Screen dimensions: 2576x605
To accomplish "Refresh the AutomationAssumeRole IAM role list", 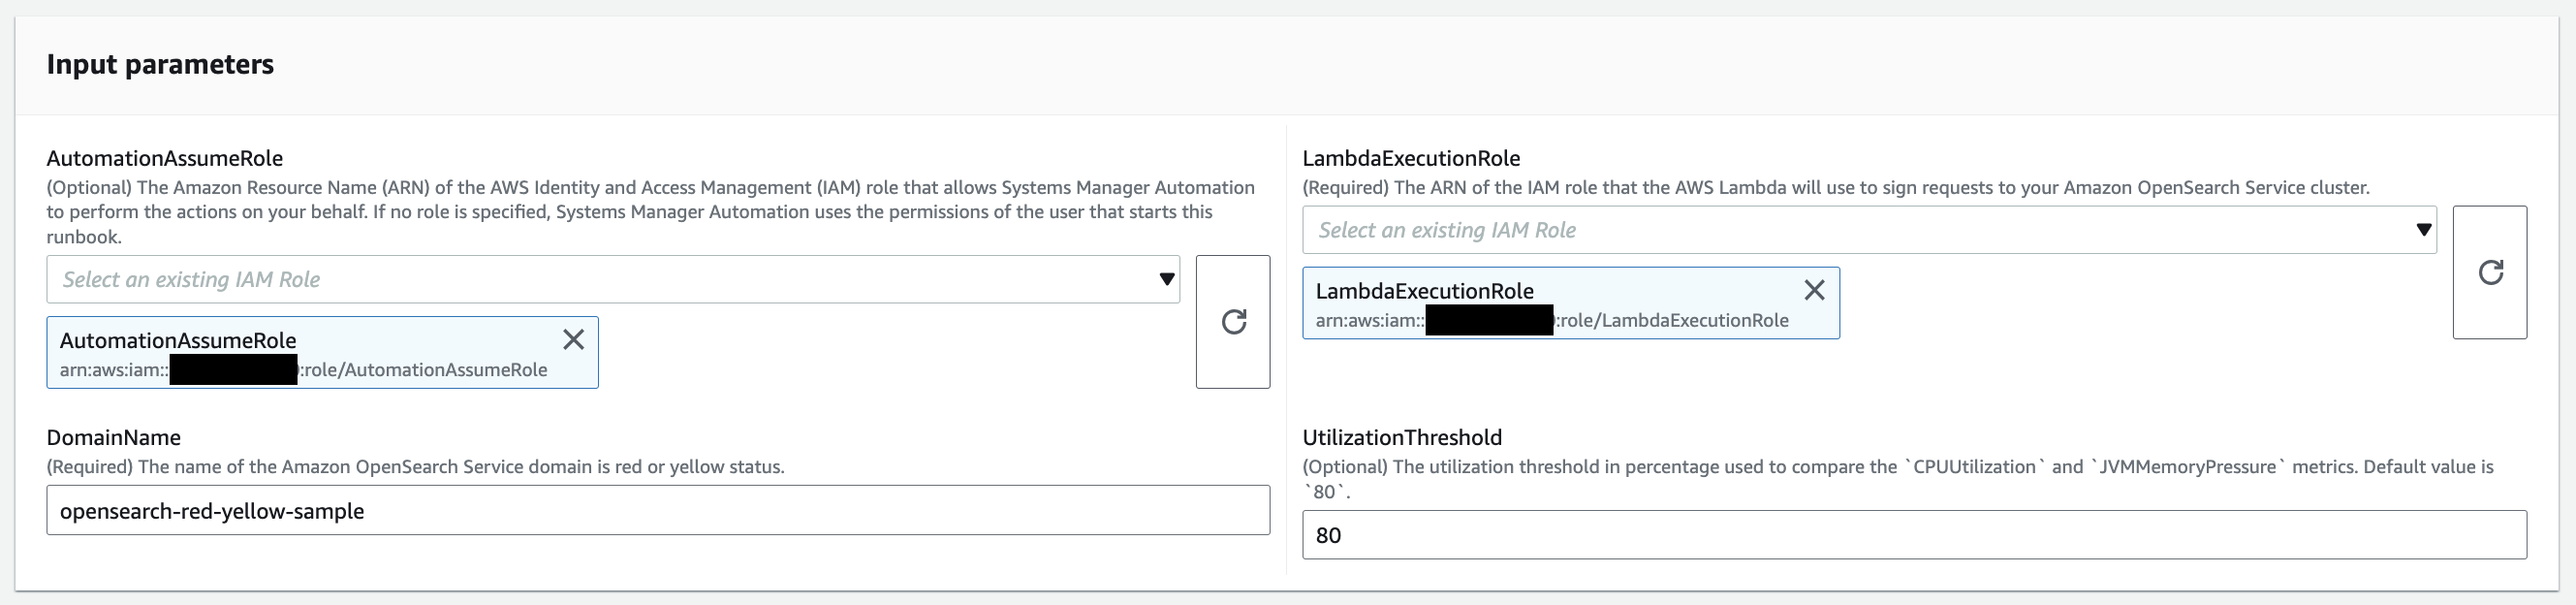I will [x=1233, y=322].
